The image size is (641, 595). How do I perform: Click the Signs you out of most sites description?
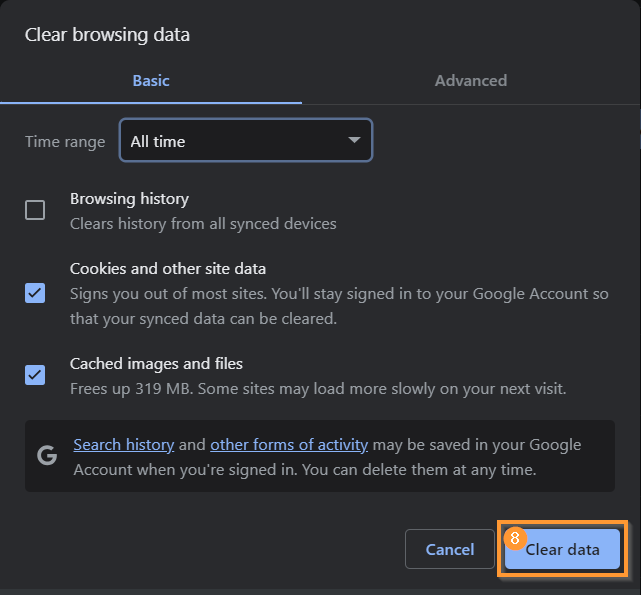[x=339, y=306]
